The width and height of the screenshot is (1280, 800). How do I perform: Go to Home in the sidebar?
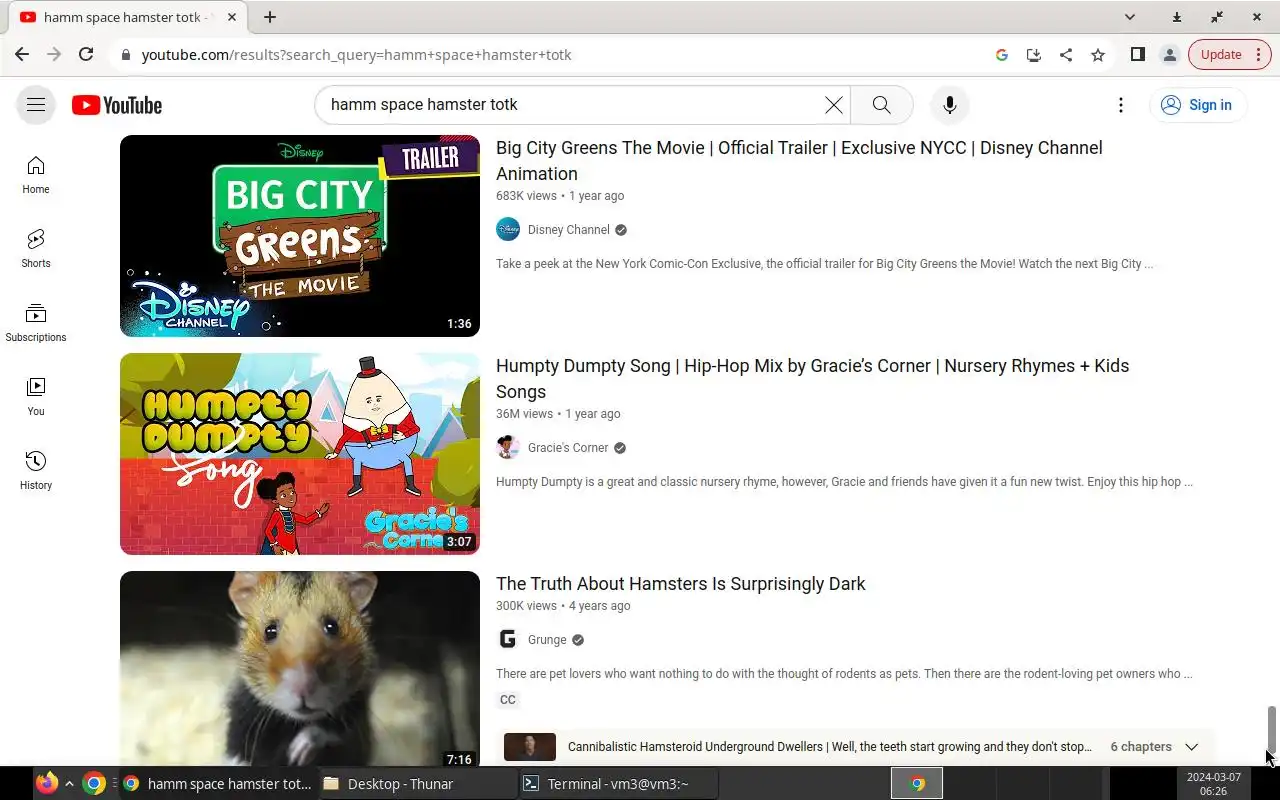click(x=36, y=175)
